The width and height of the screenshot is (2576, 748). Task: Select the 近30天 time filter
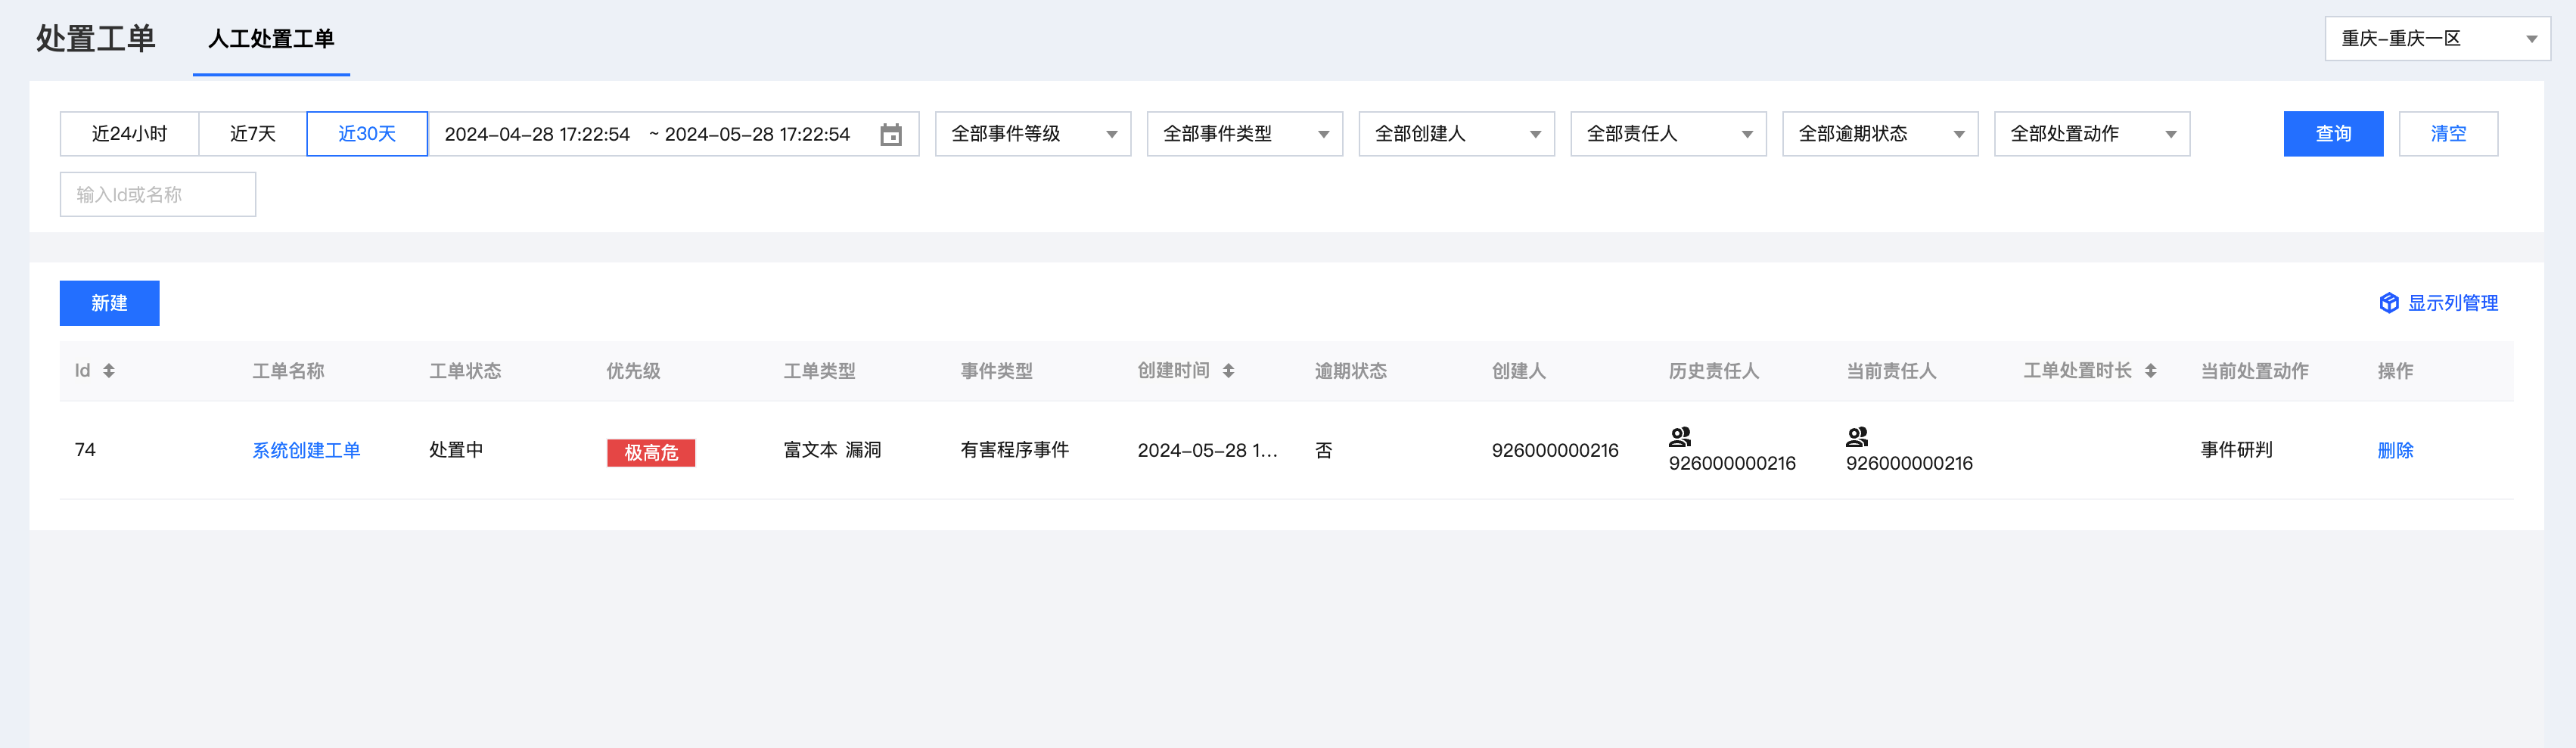[x=367, y=134]
